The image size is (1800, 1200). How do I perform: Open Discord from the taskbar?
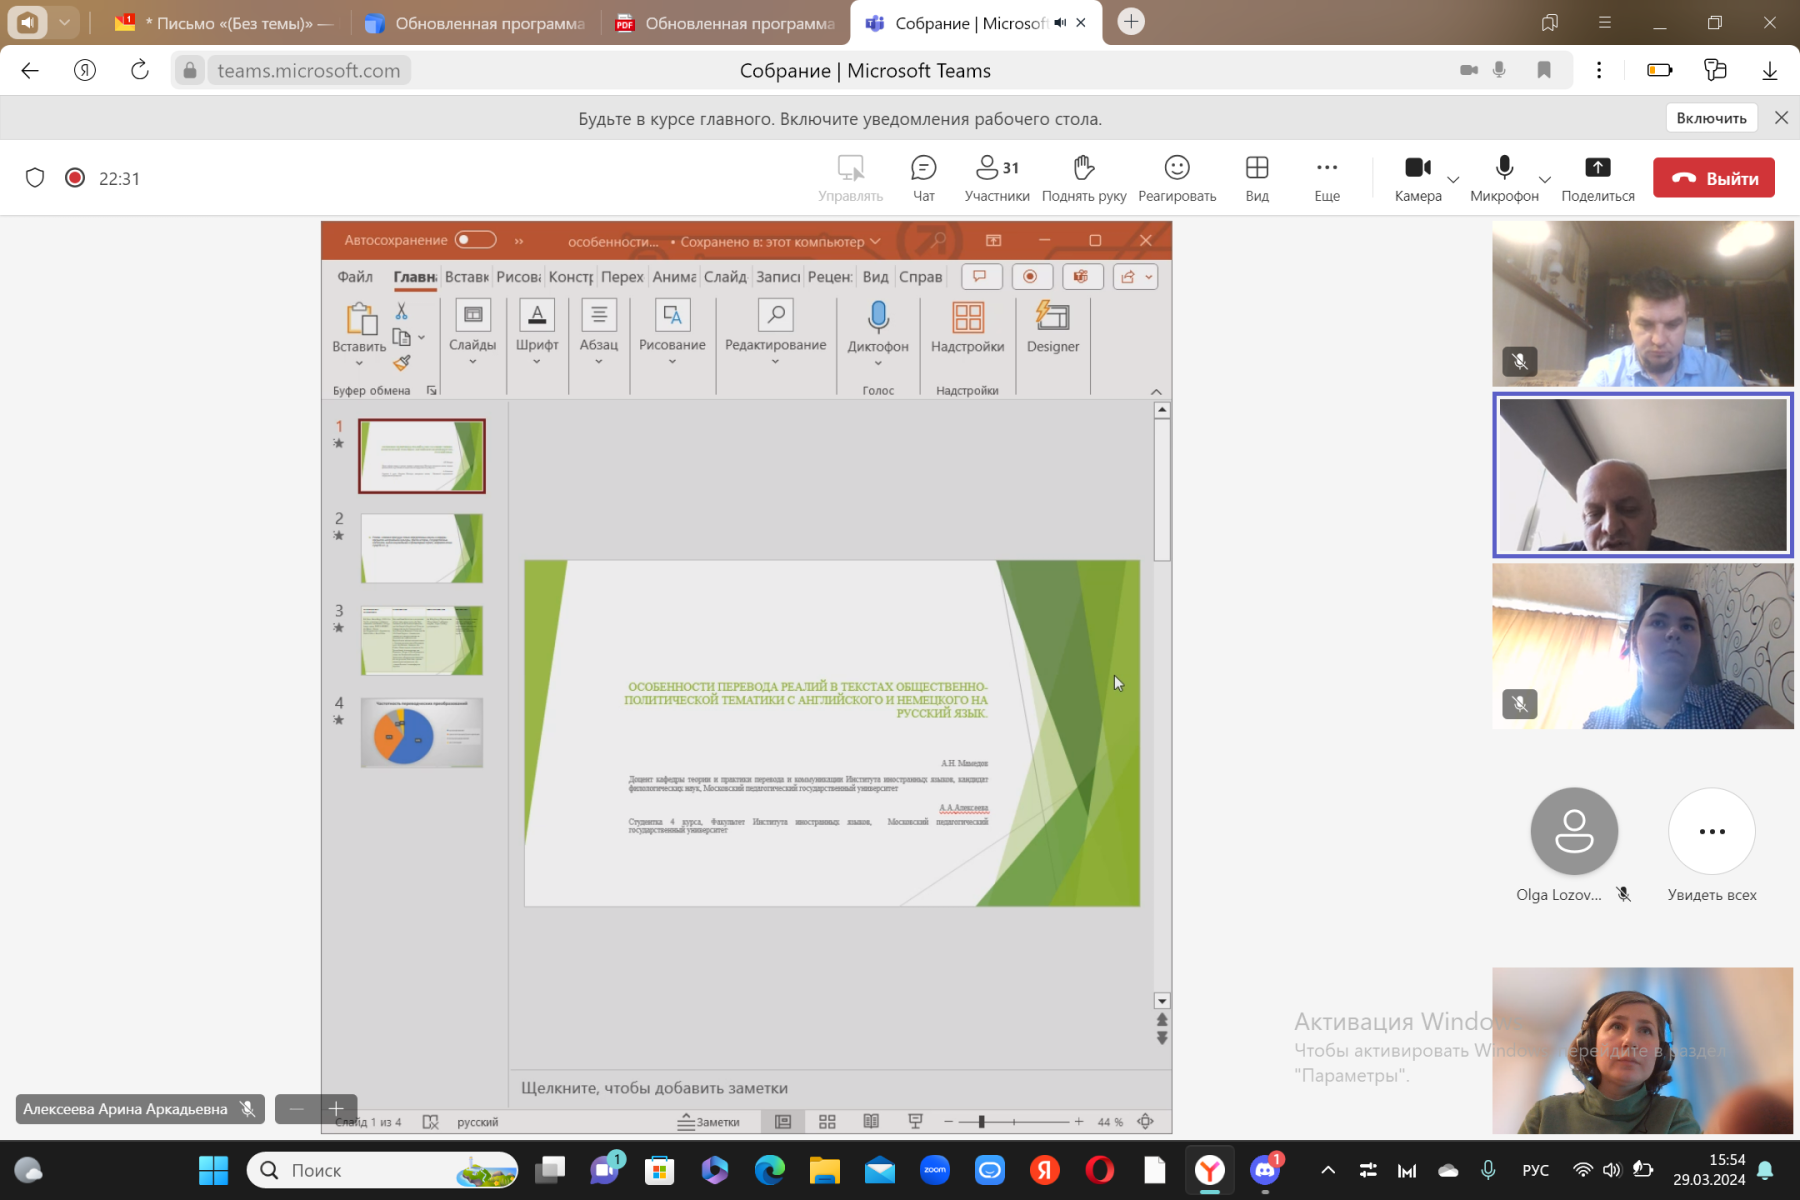[1265, 1170]
